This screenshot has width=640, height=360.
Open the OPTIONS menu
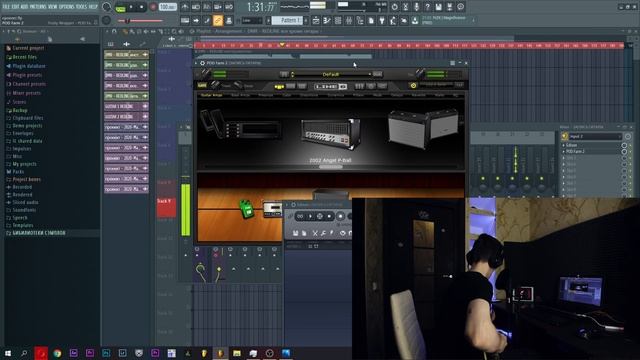[67, 7]
